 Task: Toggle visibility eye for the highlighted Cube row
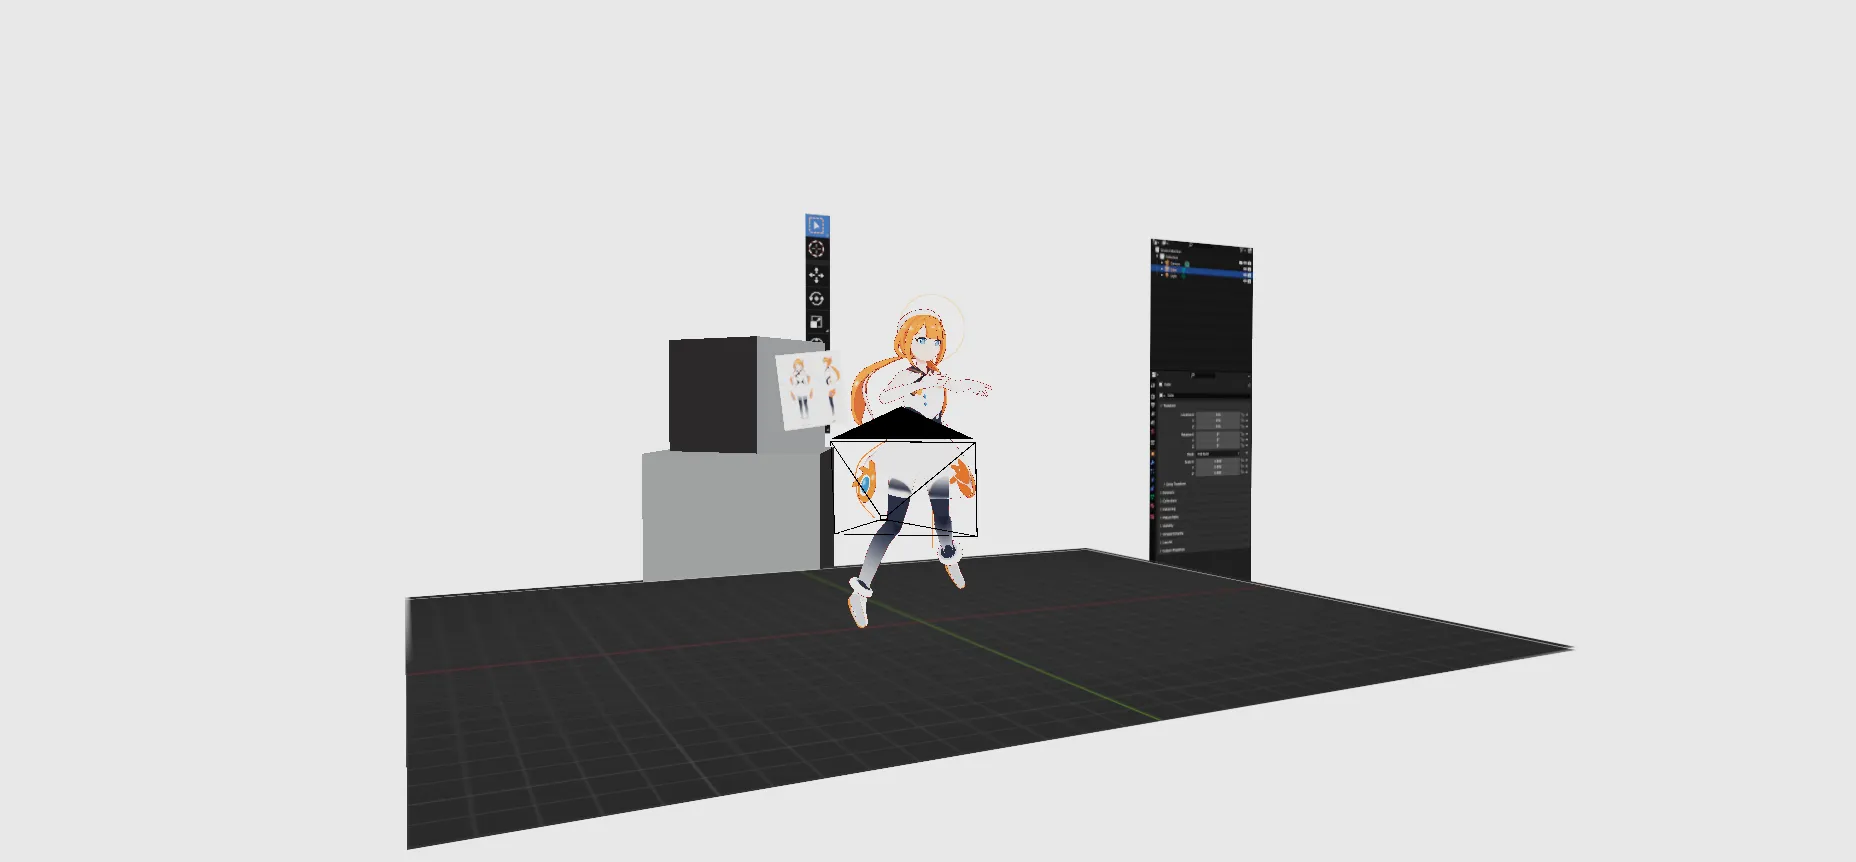tap(1245, 275)
